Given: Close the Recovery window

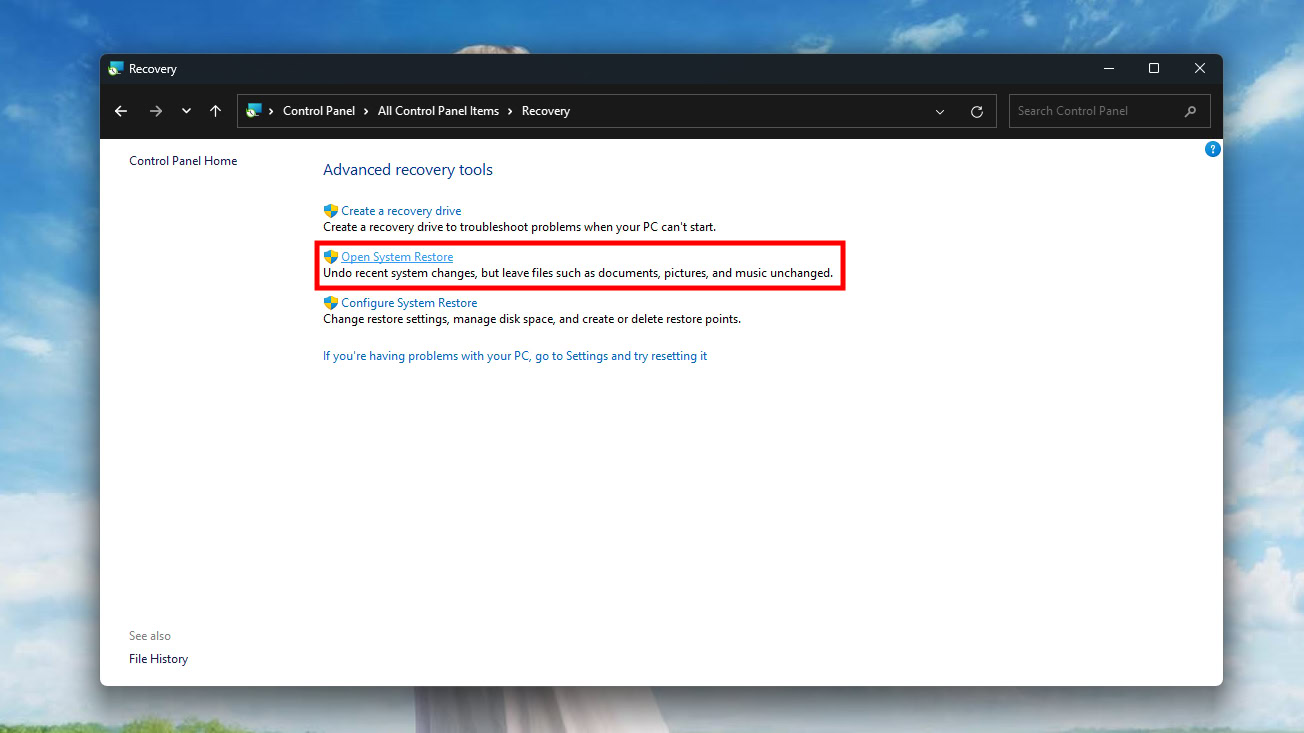Looking at the screenshot, I should 1200,69.
